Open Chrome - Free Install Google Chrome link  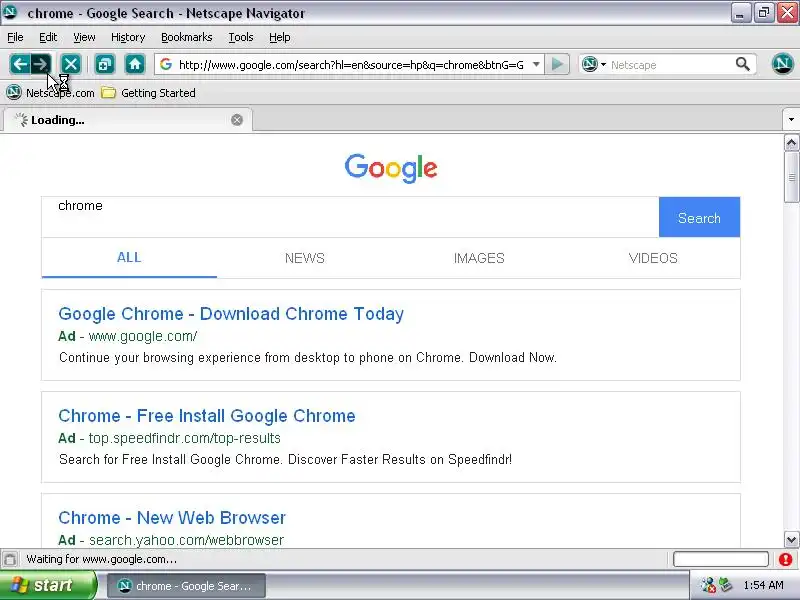pyautogui.click(x=207, y=416)
